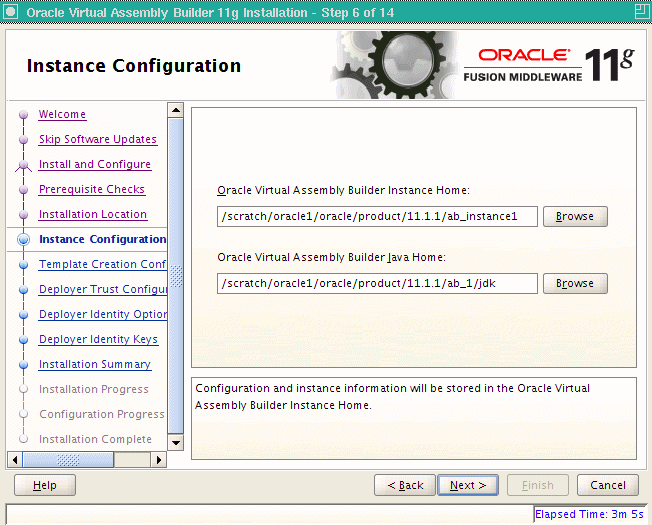Image resolution: width=652 pixels, height=525 pixels.
Task: Click scroll-left arrow under steps list
Action: [15, 460]
